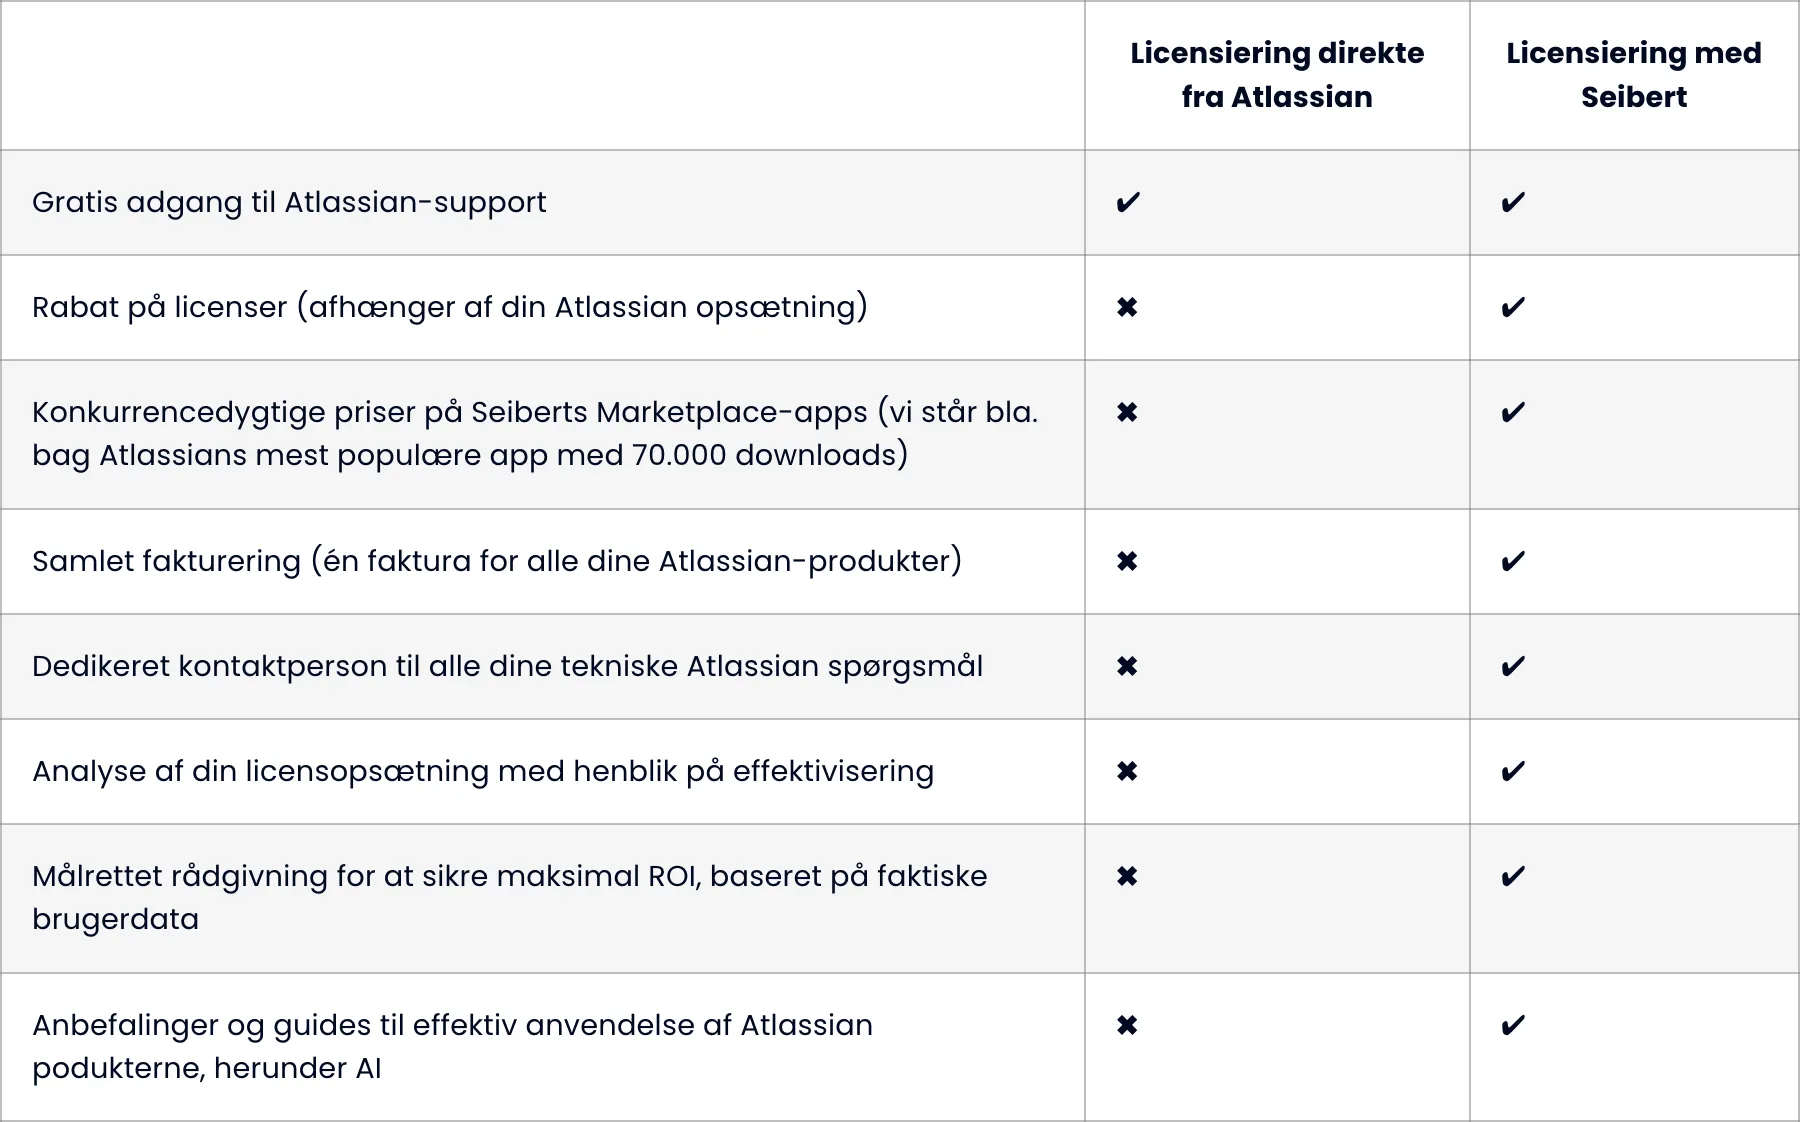Click checkmark for Atlassian-support under direct Atlassian

click(1128, 203)
